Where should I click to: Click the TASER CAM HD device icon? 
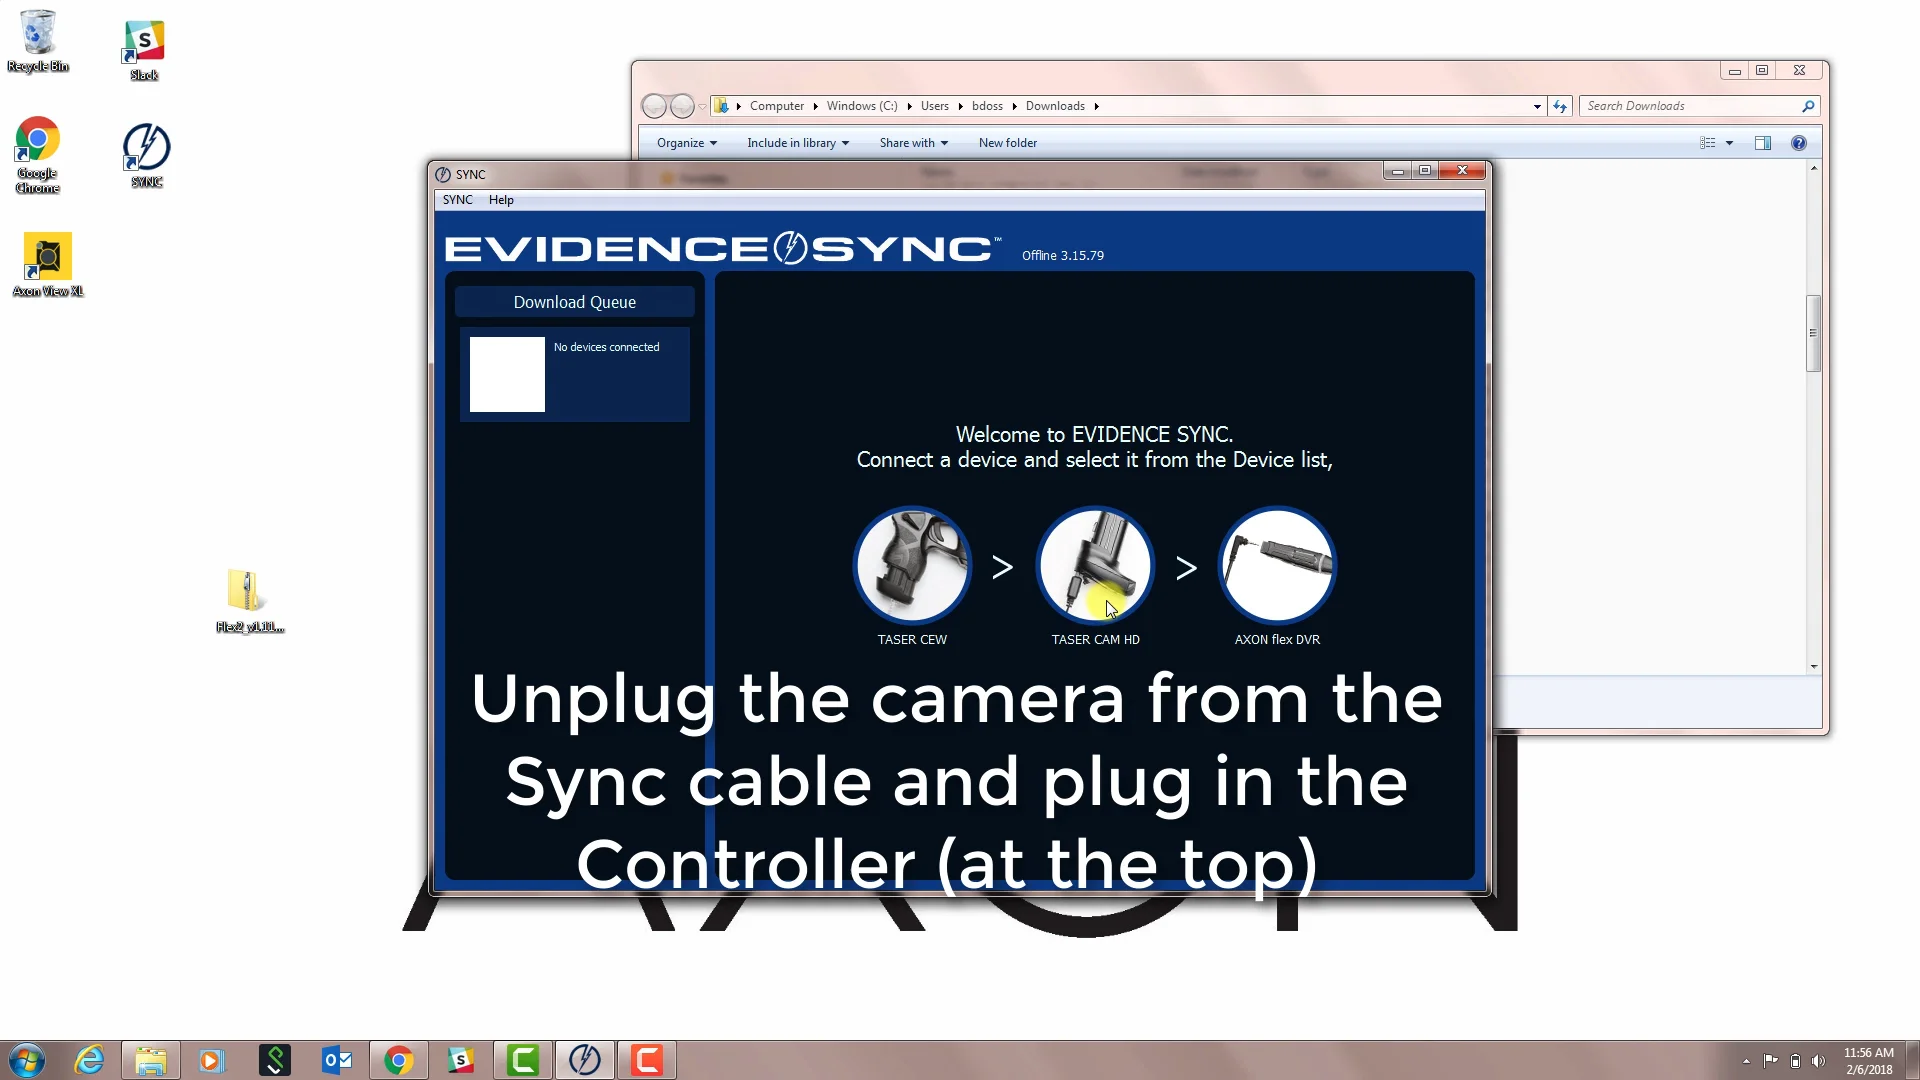1095,566
